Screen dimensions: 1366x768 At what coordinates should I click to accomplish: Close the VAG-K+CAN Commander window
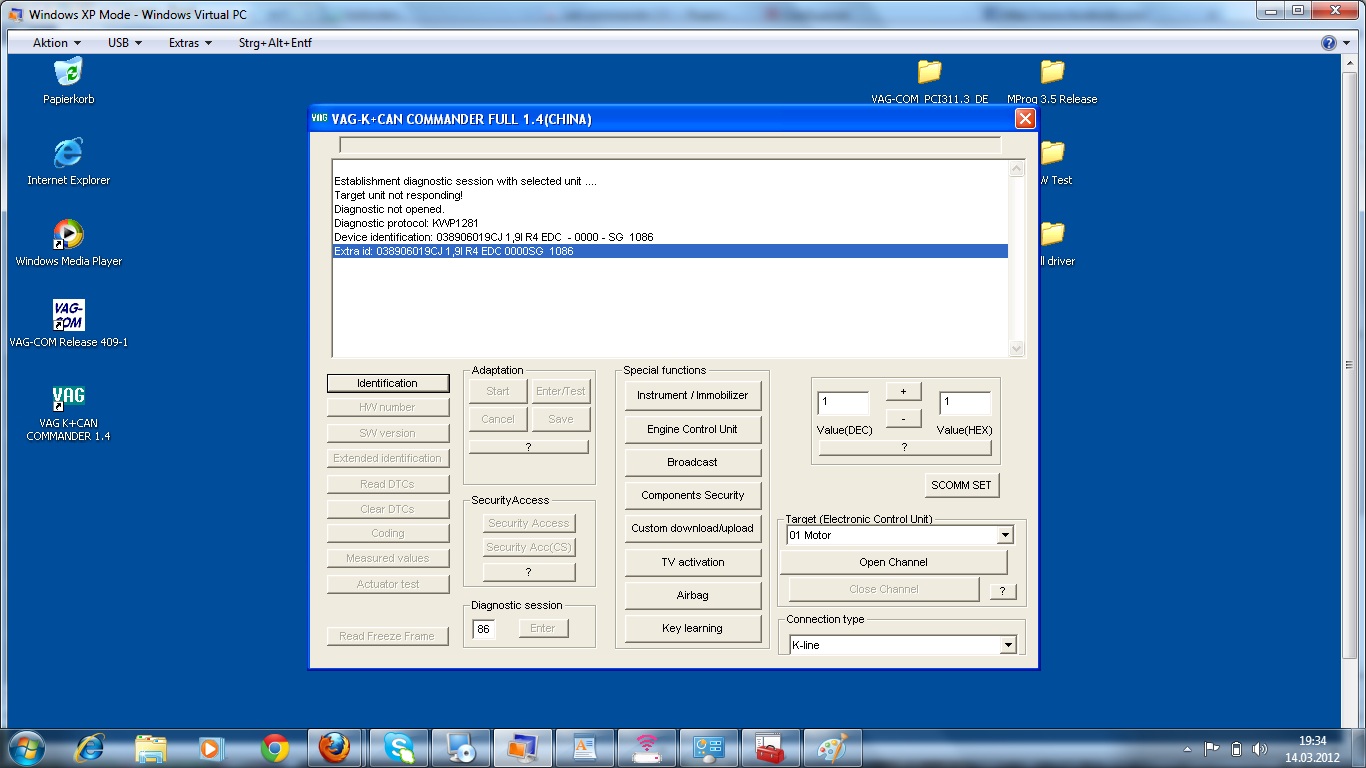click(x=1025, y=118)
